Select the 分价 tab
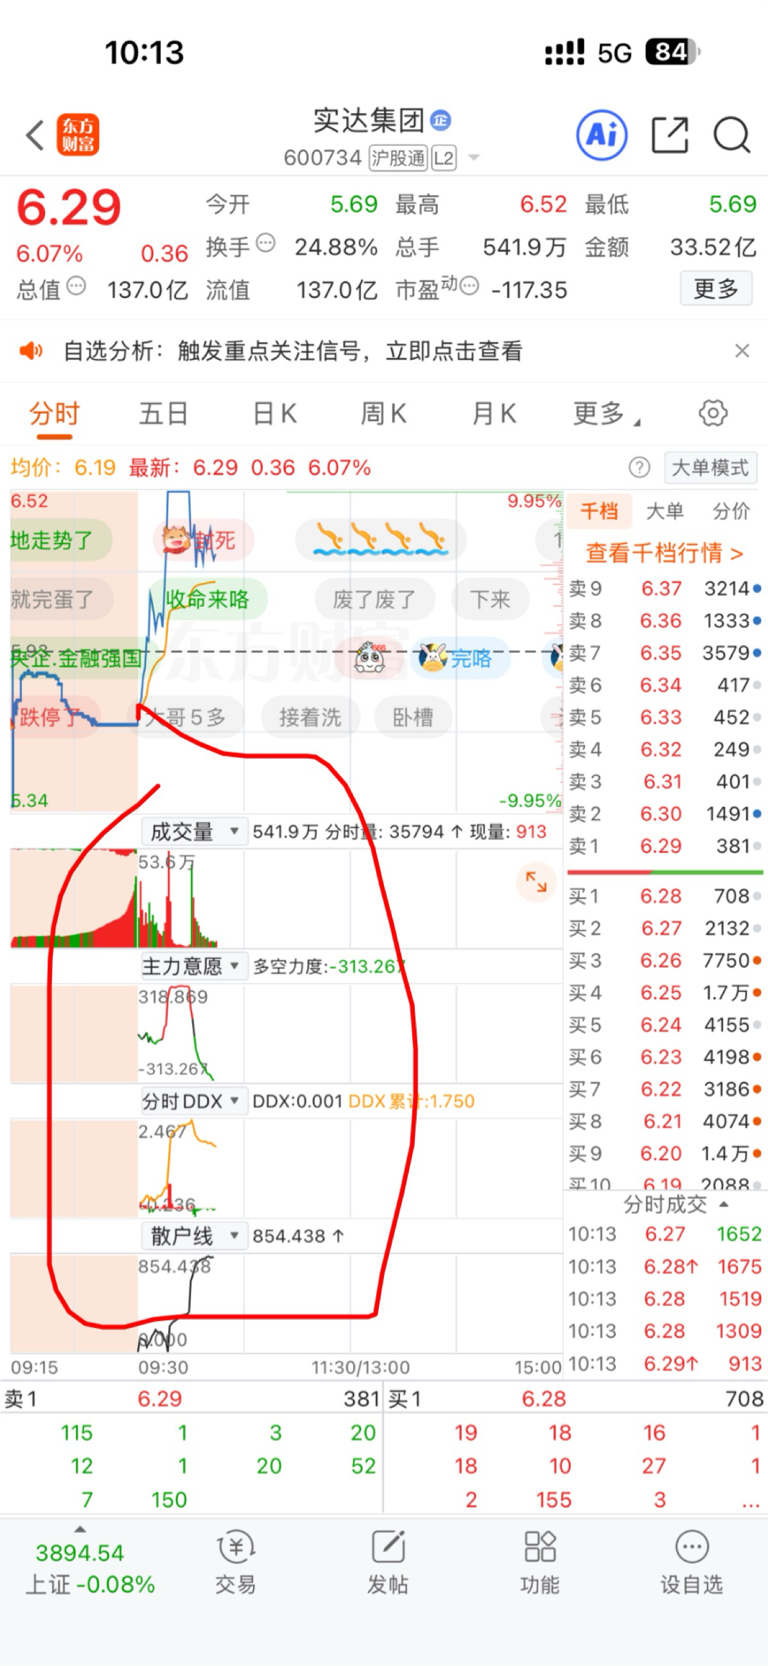Screen dimensions: 768x1666 tap(731, 511)
